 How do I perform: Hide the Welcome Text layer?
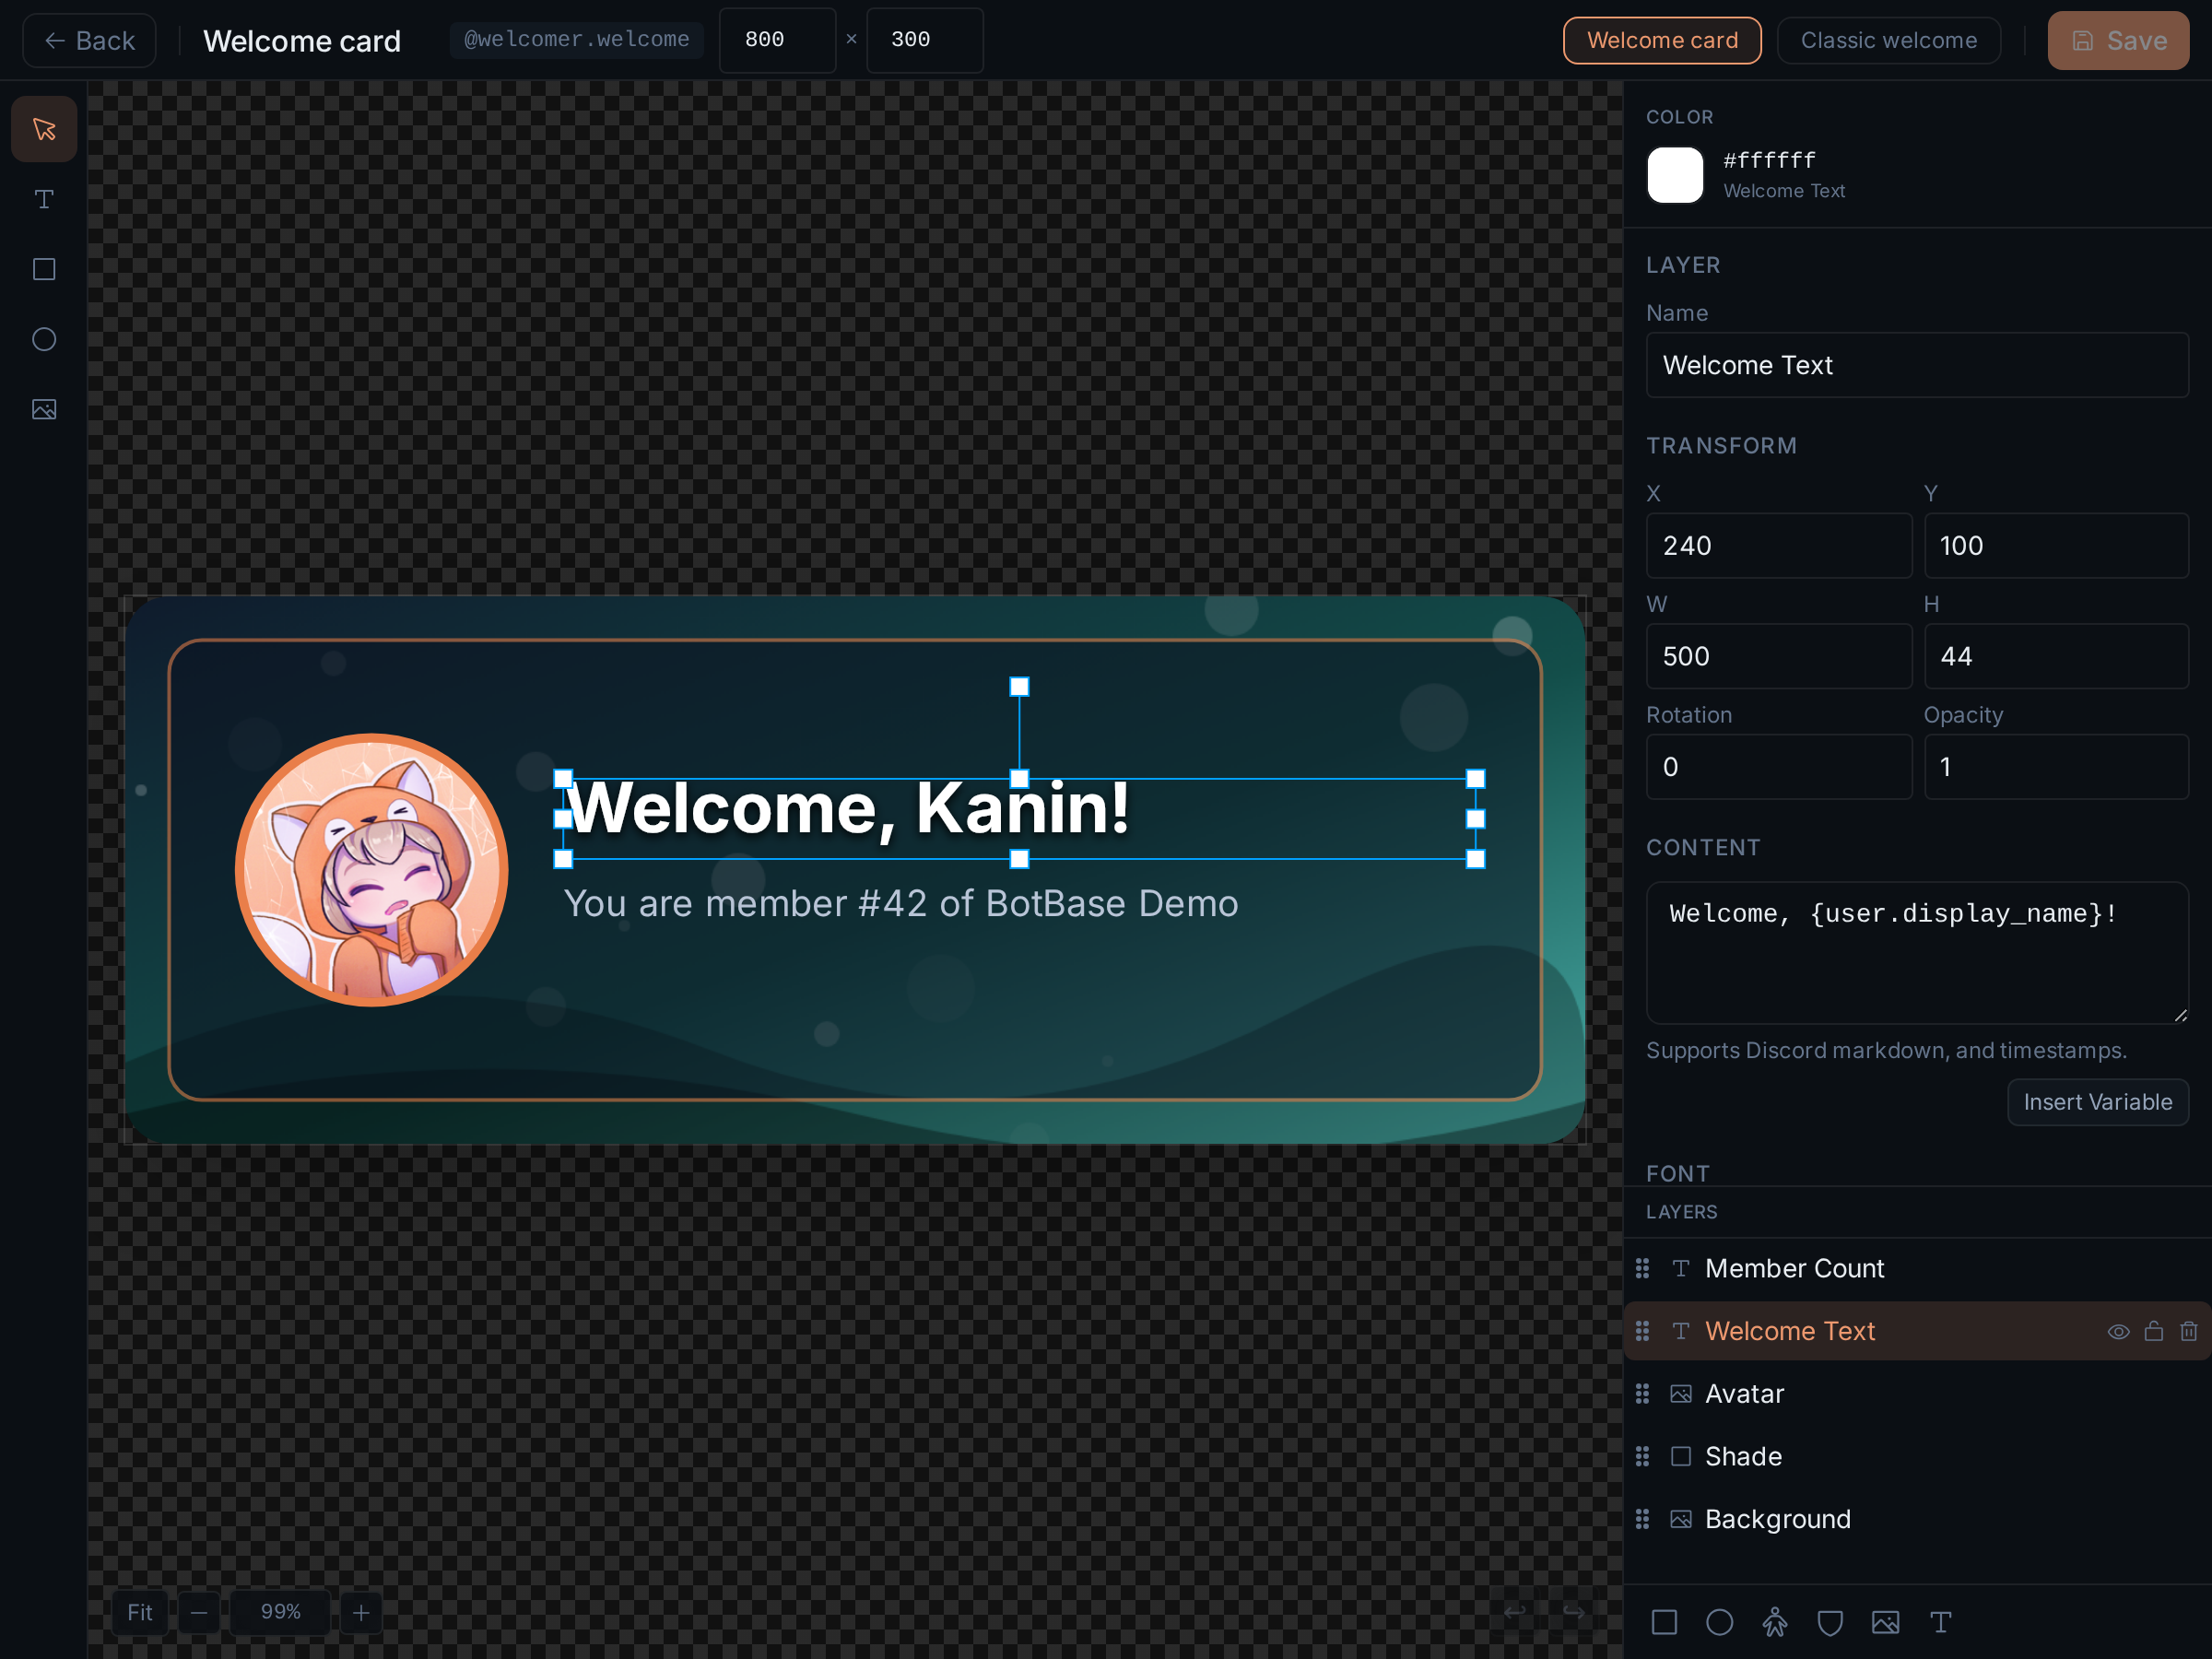pyautogui.click(x=2118, y=1331)
